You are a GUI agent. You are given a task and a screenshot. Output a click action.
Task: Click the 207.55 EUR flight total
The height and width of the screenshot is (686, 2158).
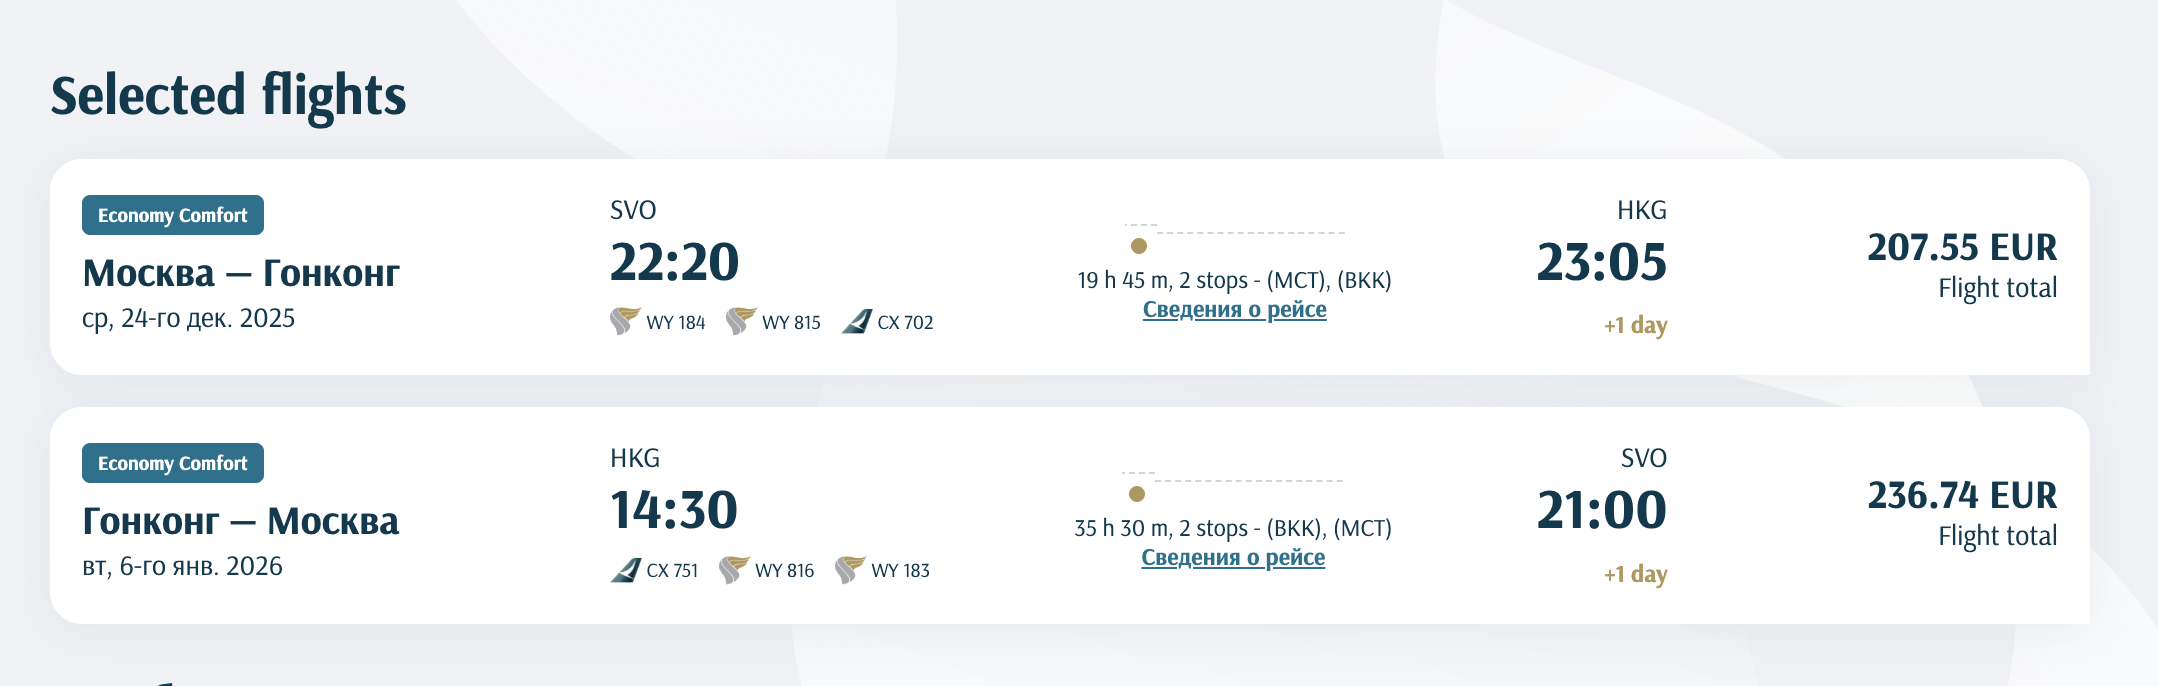click(x=1962, y=247)
